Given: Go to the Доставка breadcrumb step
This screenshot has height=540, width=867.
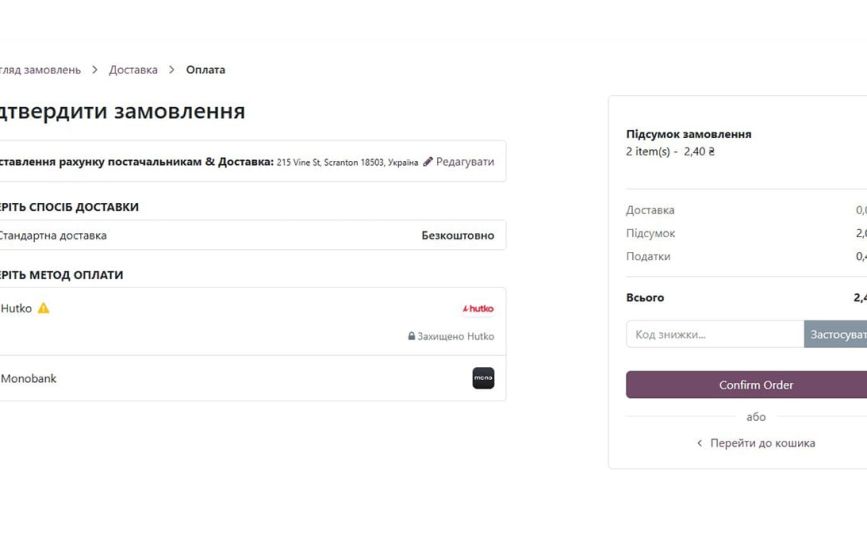Looking at the screenshot, I should 133,70.
